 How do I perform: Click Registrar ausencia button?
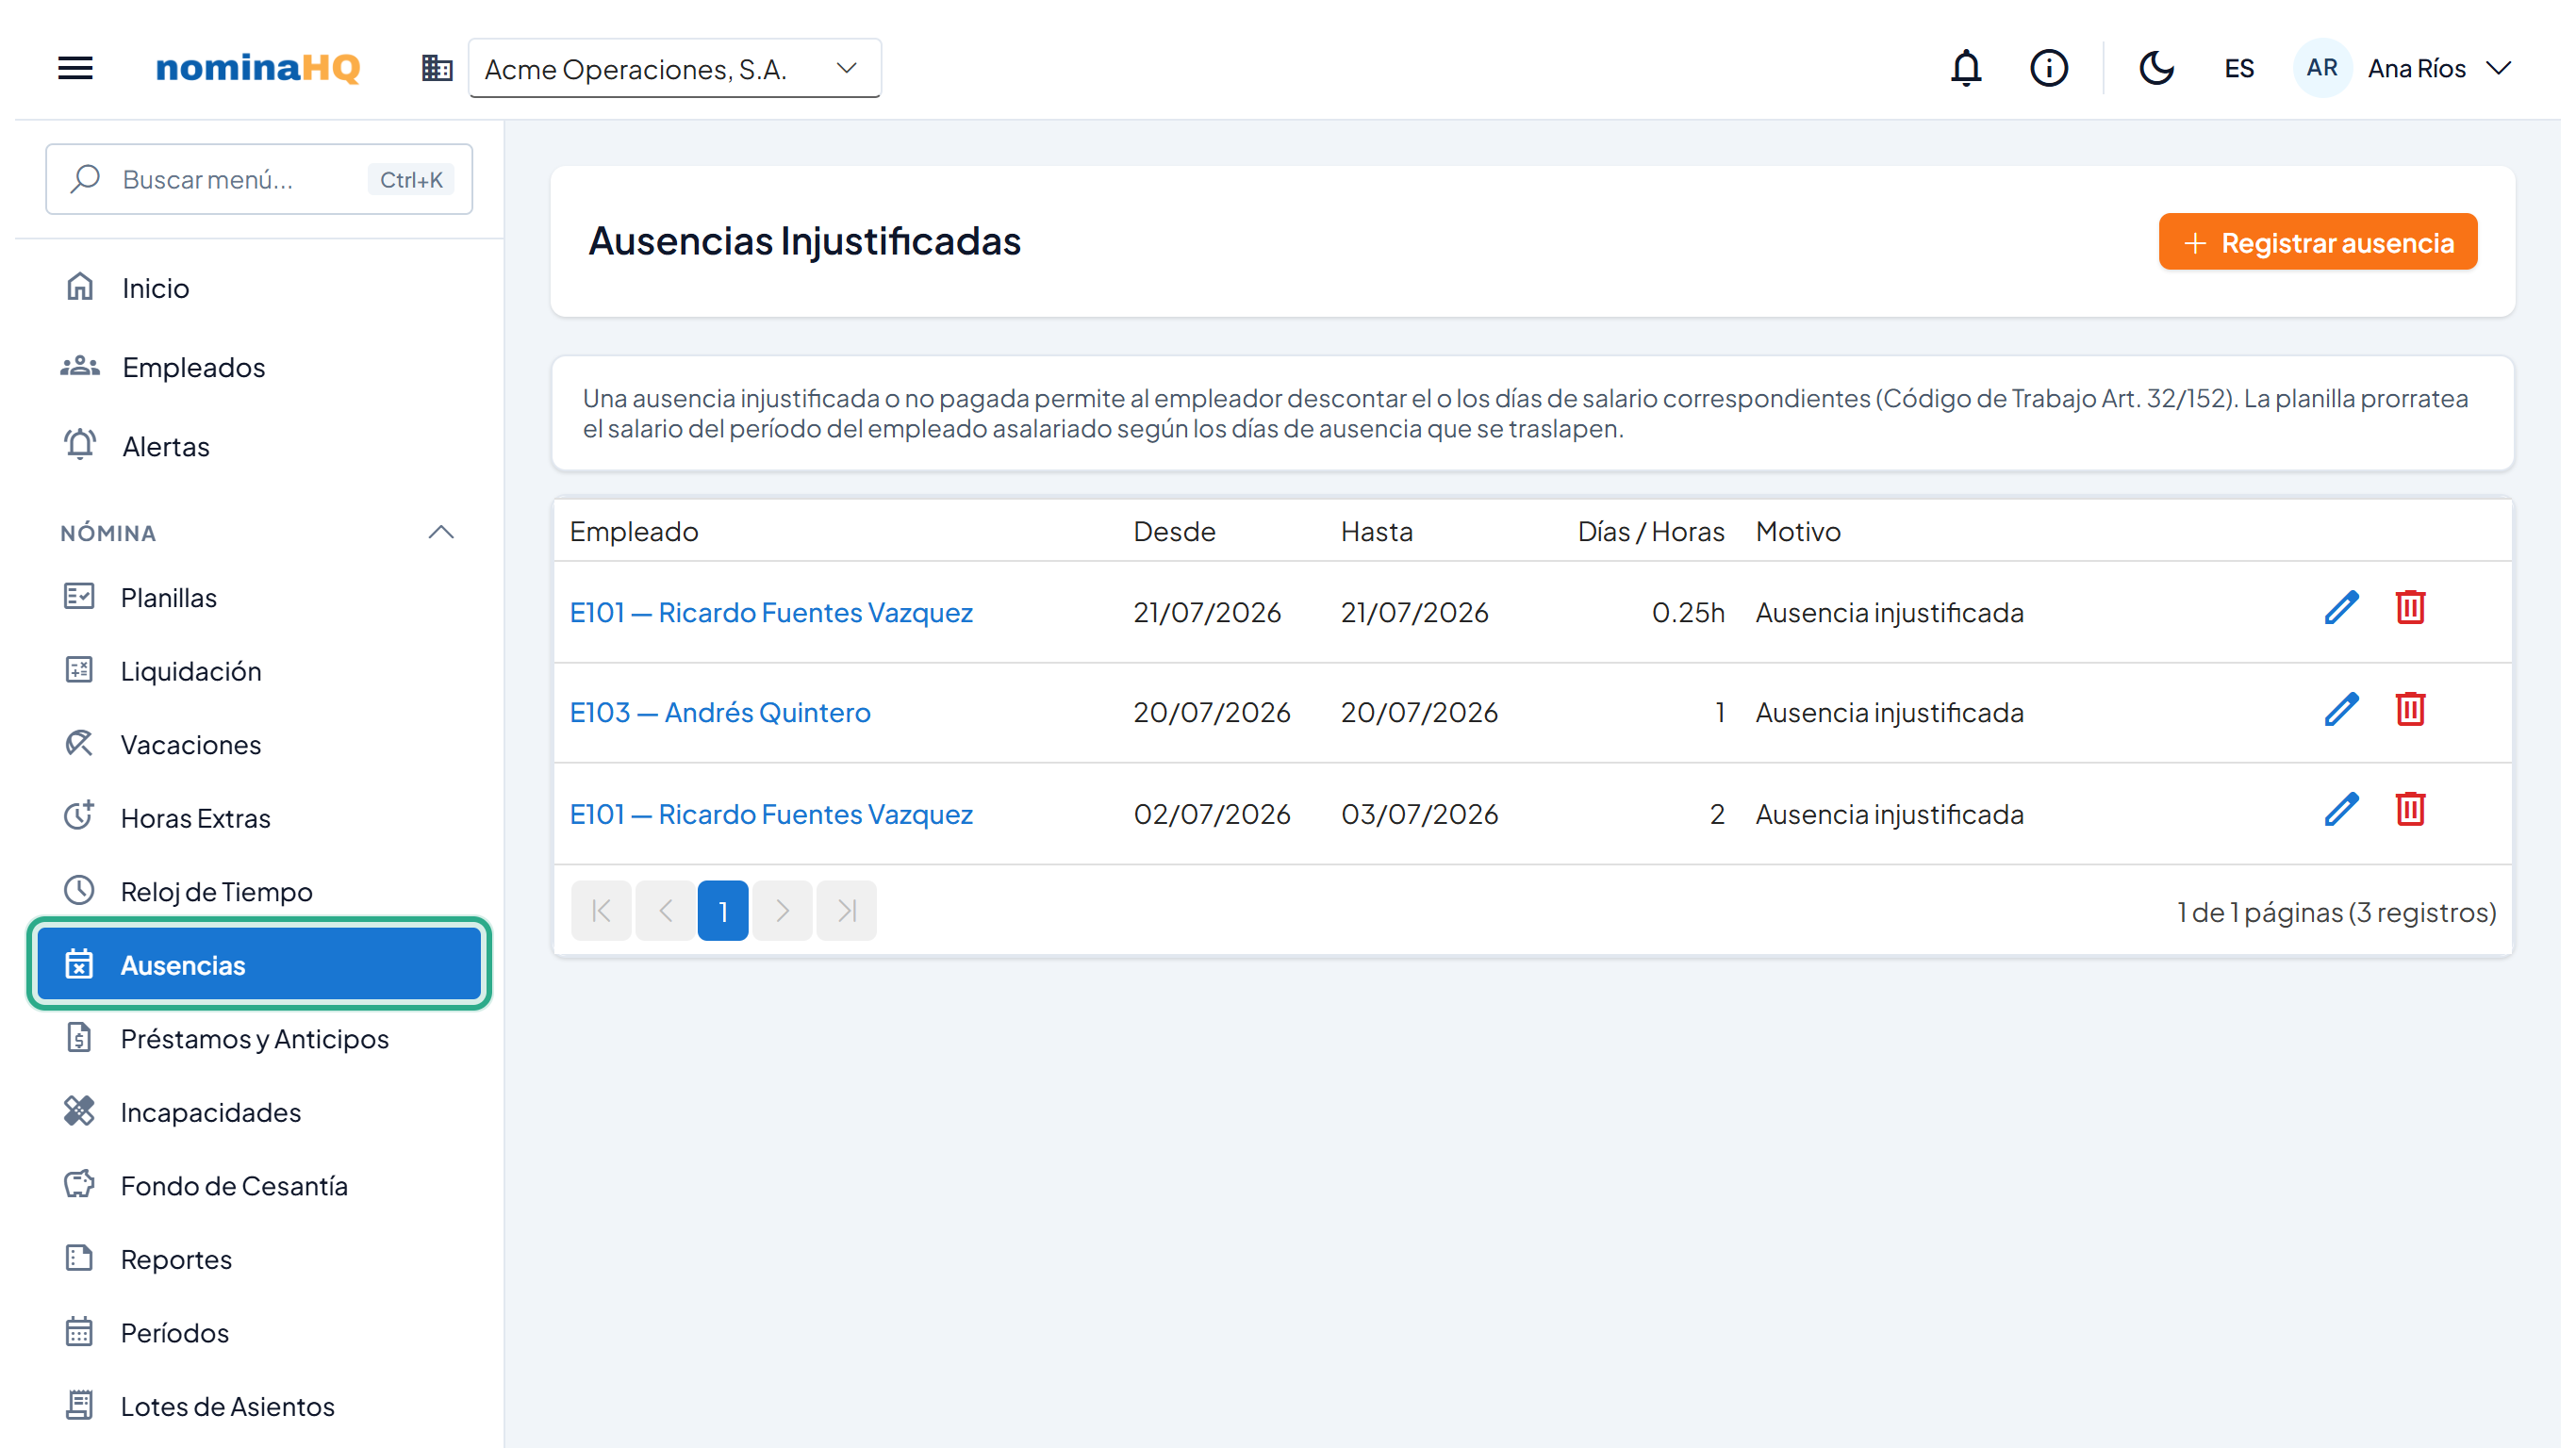coord(2318,242)
